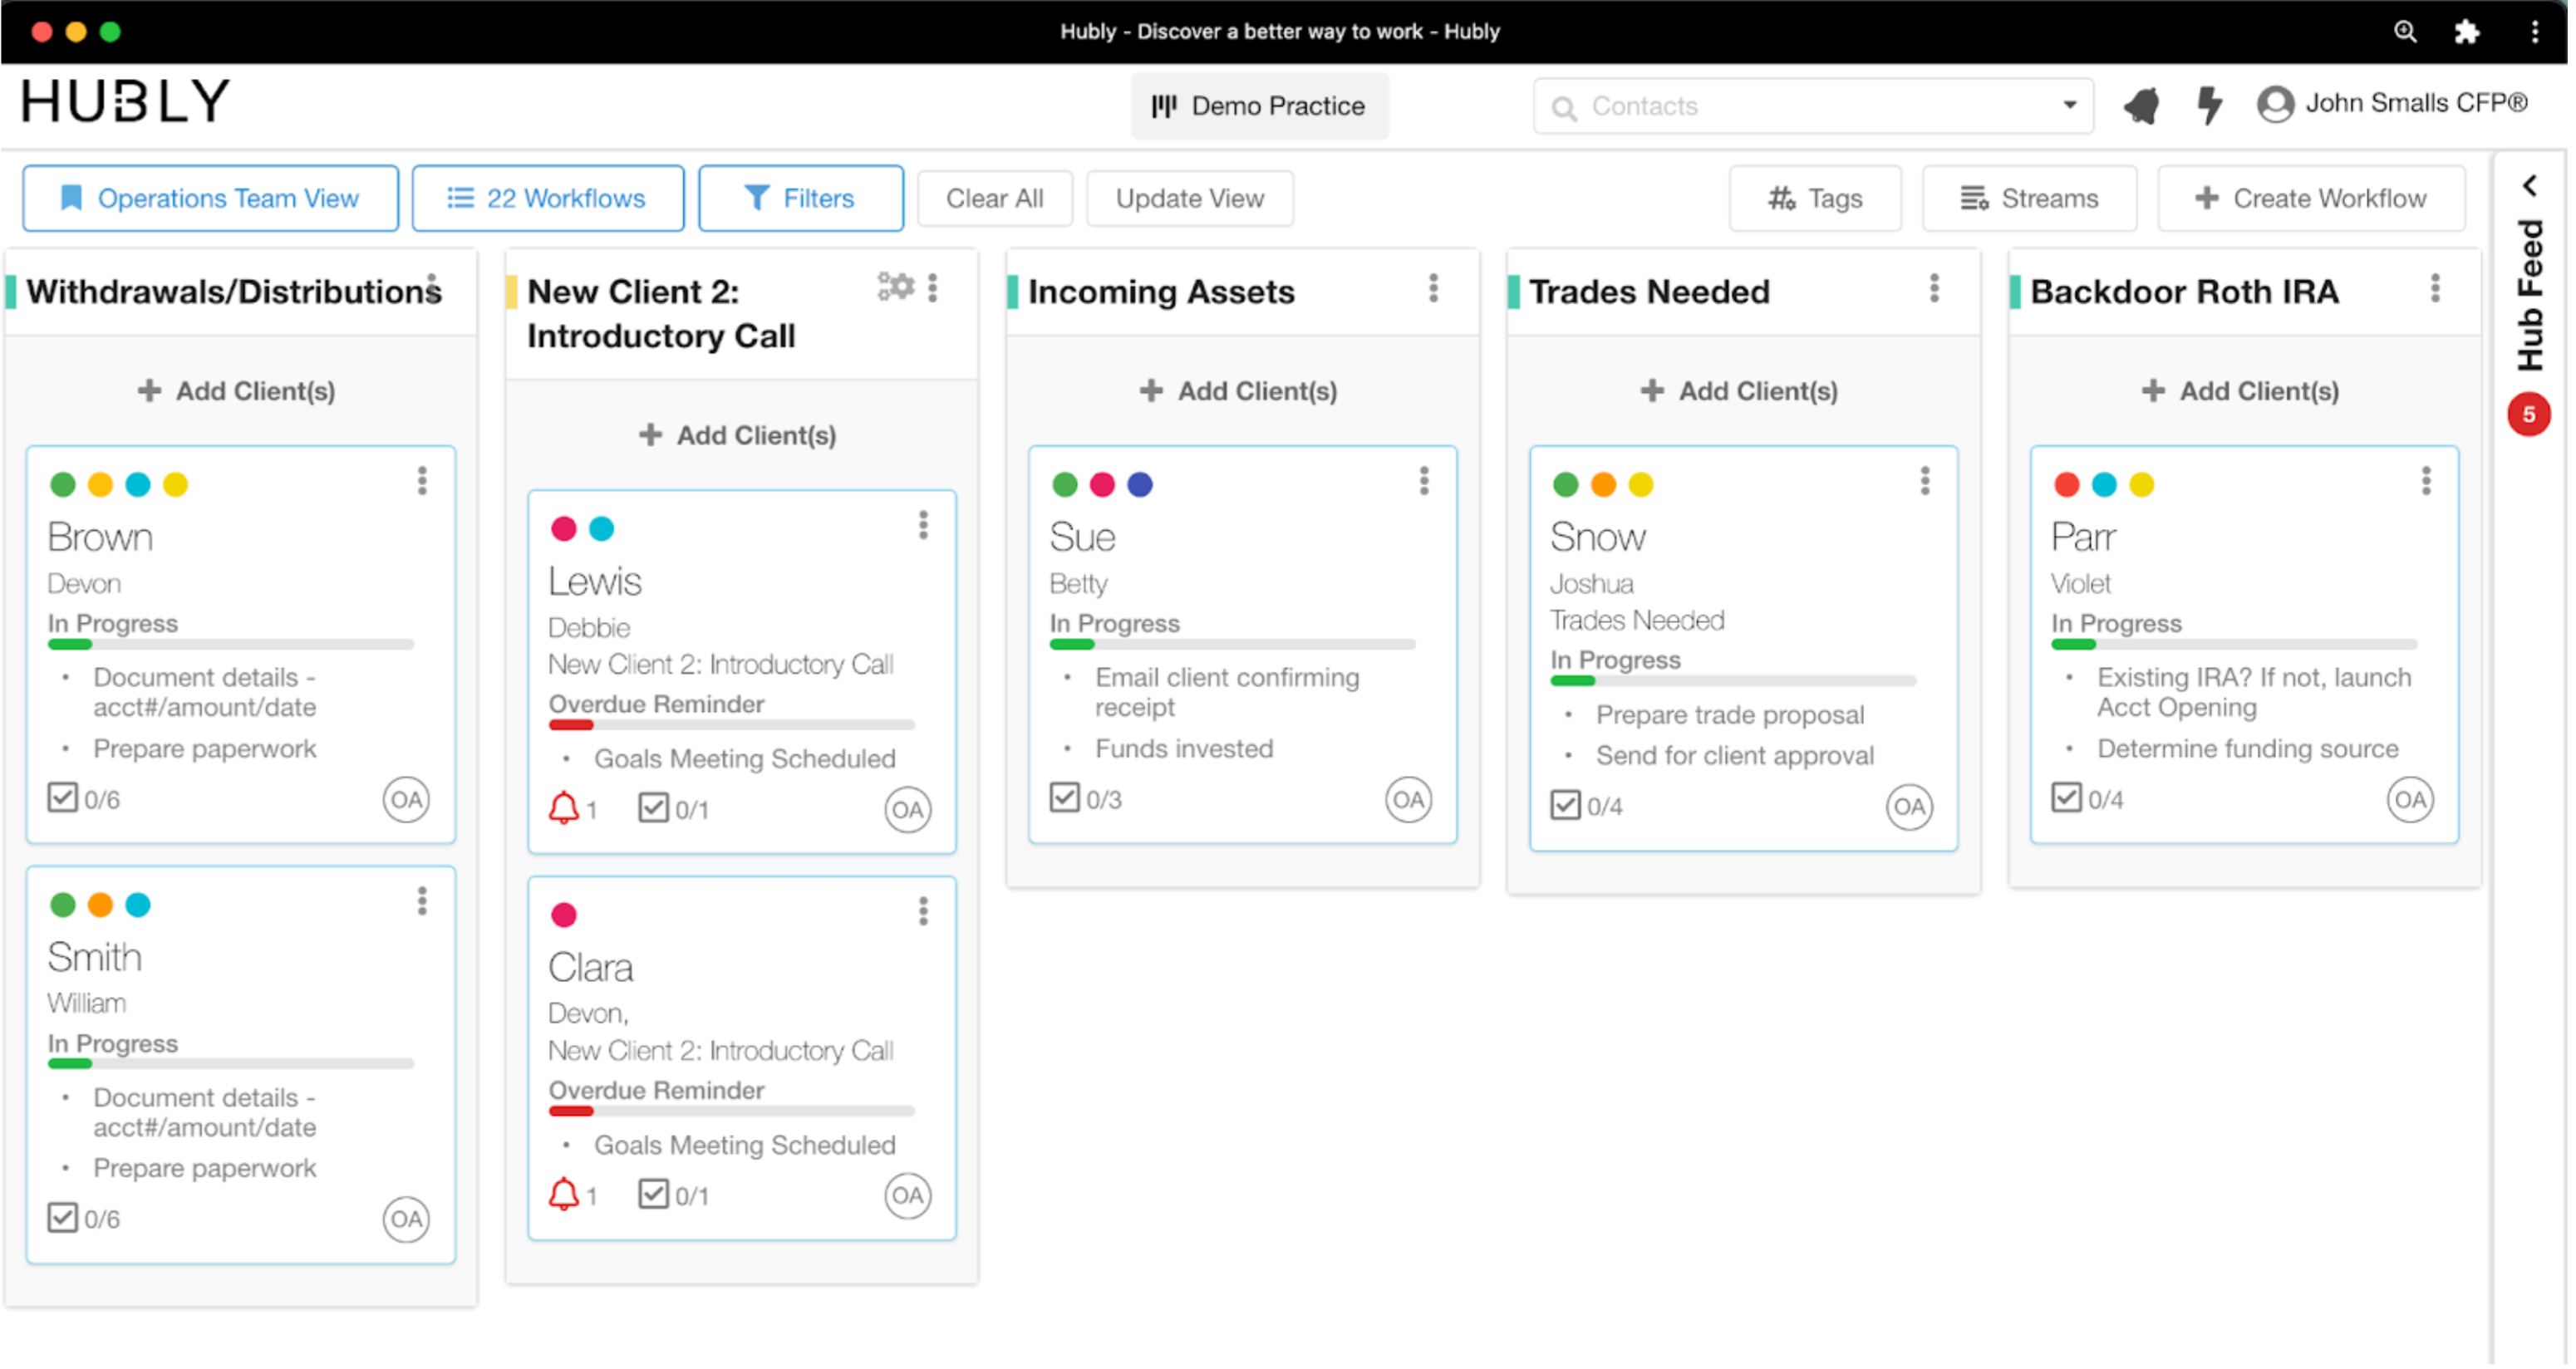Viewport: 2576px width, 1369px height.
Task: Open New Client 2 column kebab menu
Action: 933,288
